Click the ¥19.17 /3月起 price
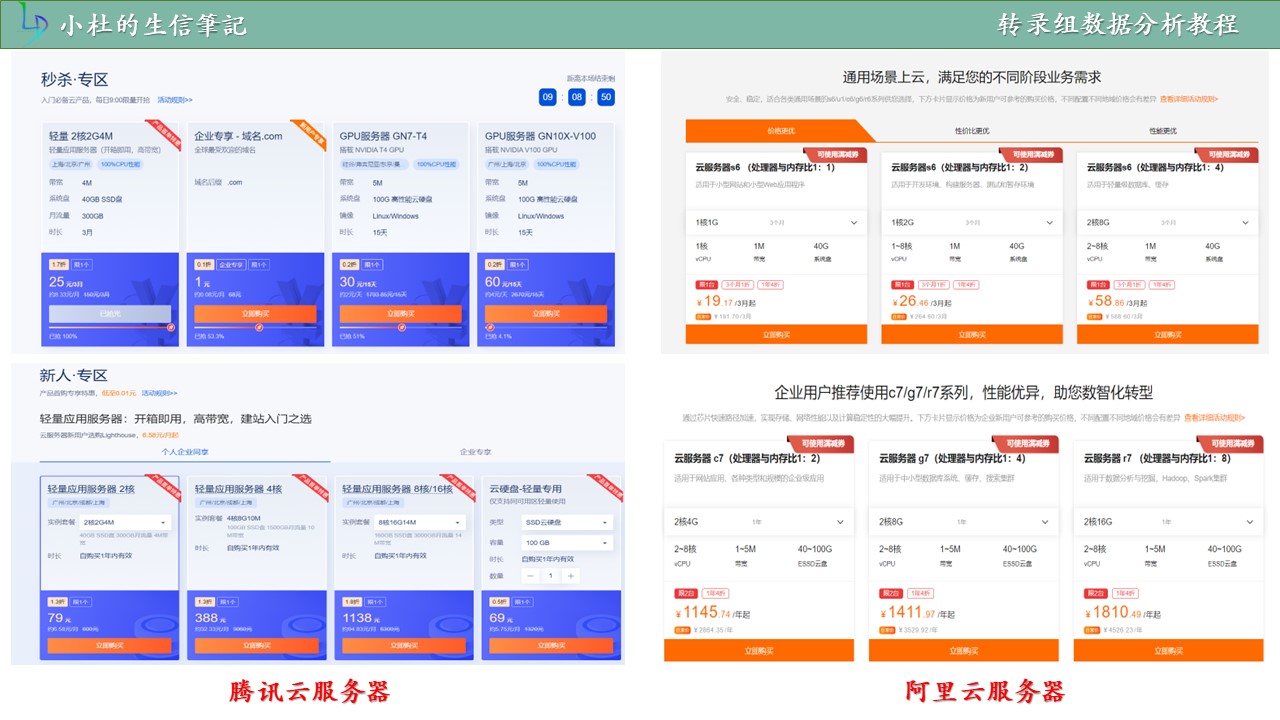The image size is (1280, 720). [x=725, y=301]
